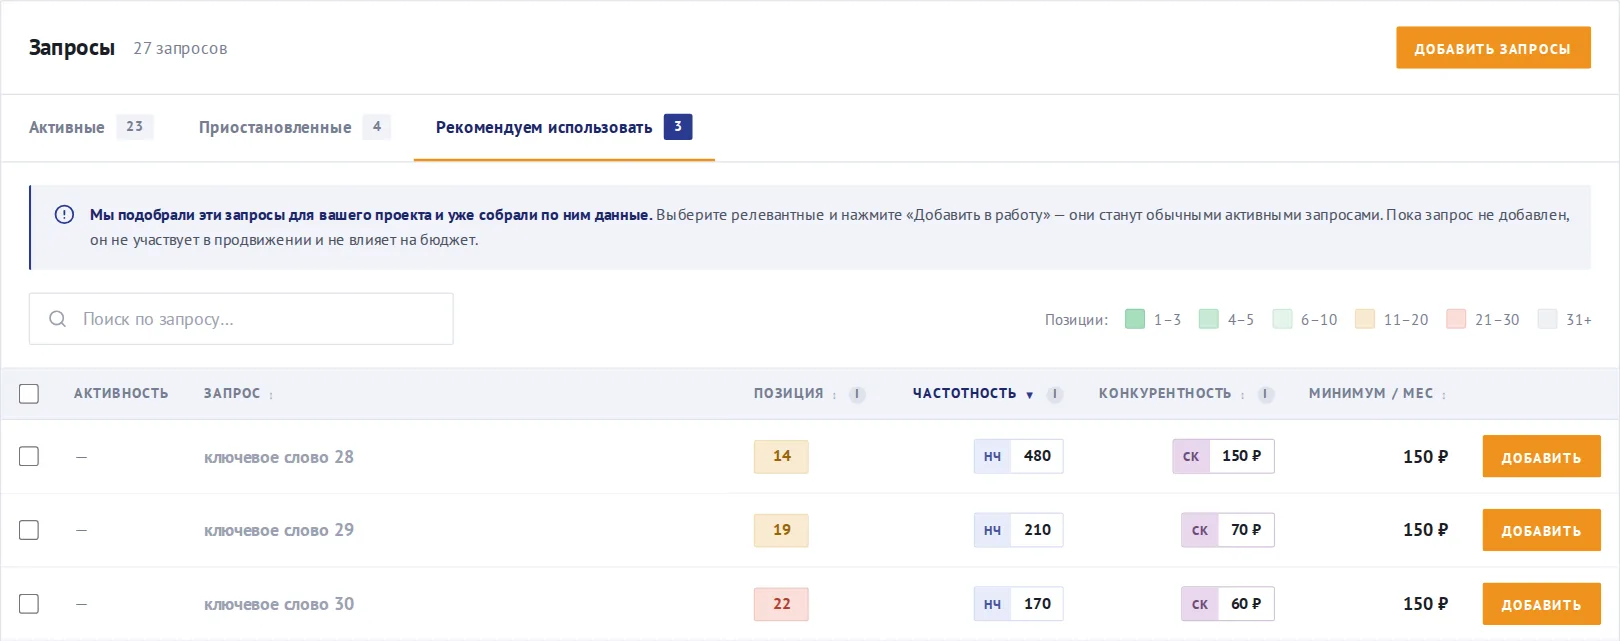Check the box for ключевое слово 30
The image size is (1620, 641).
pyautogui.click(x=29, y=604)
